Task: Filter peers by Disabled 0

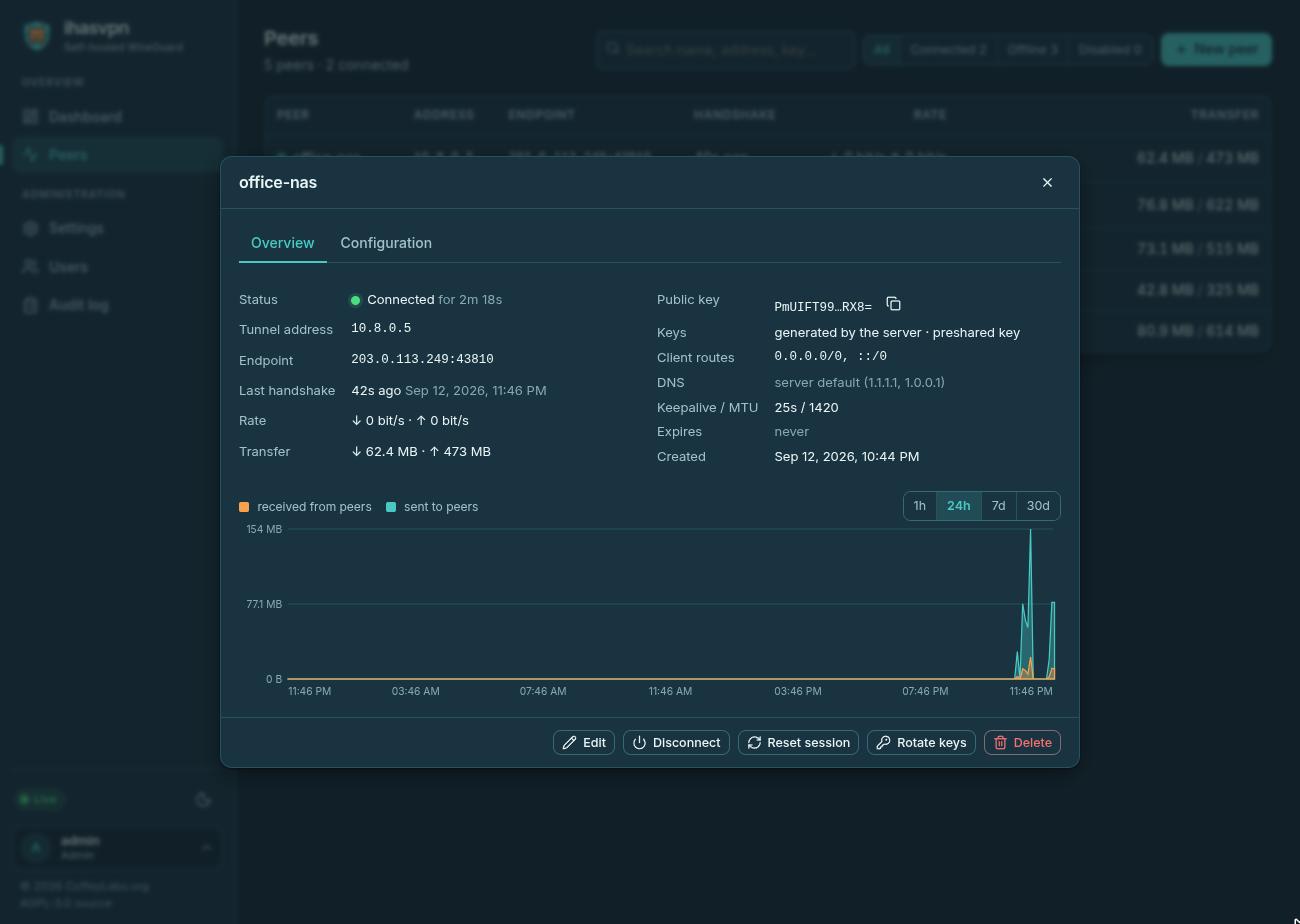Action: (x=1109, y=49)
